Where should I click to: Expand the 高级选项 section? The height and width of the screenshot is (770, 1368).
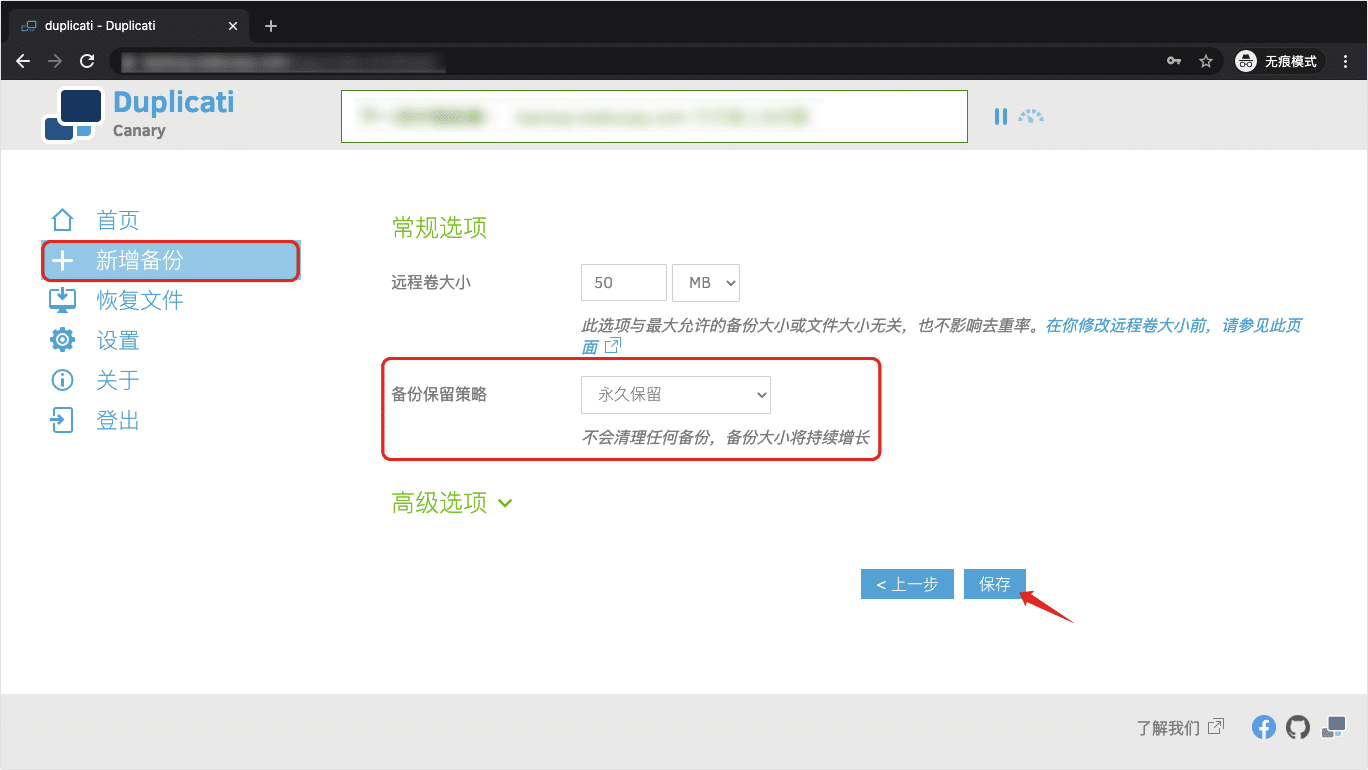[452, 502]
